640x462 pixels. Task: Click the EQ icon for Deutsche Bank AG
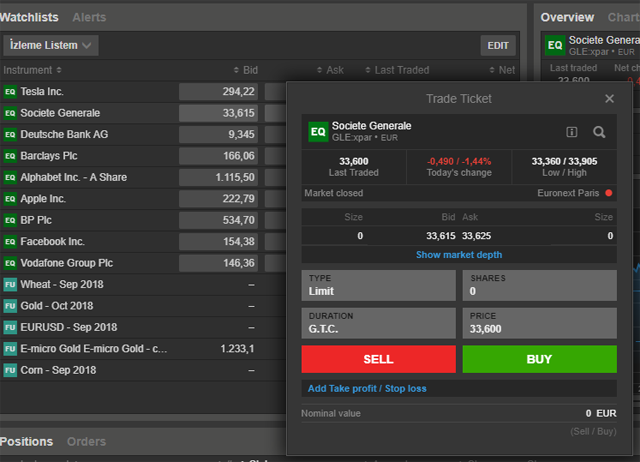click(10, 135)
